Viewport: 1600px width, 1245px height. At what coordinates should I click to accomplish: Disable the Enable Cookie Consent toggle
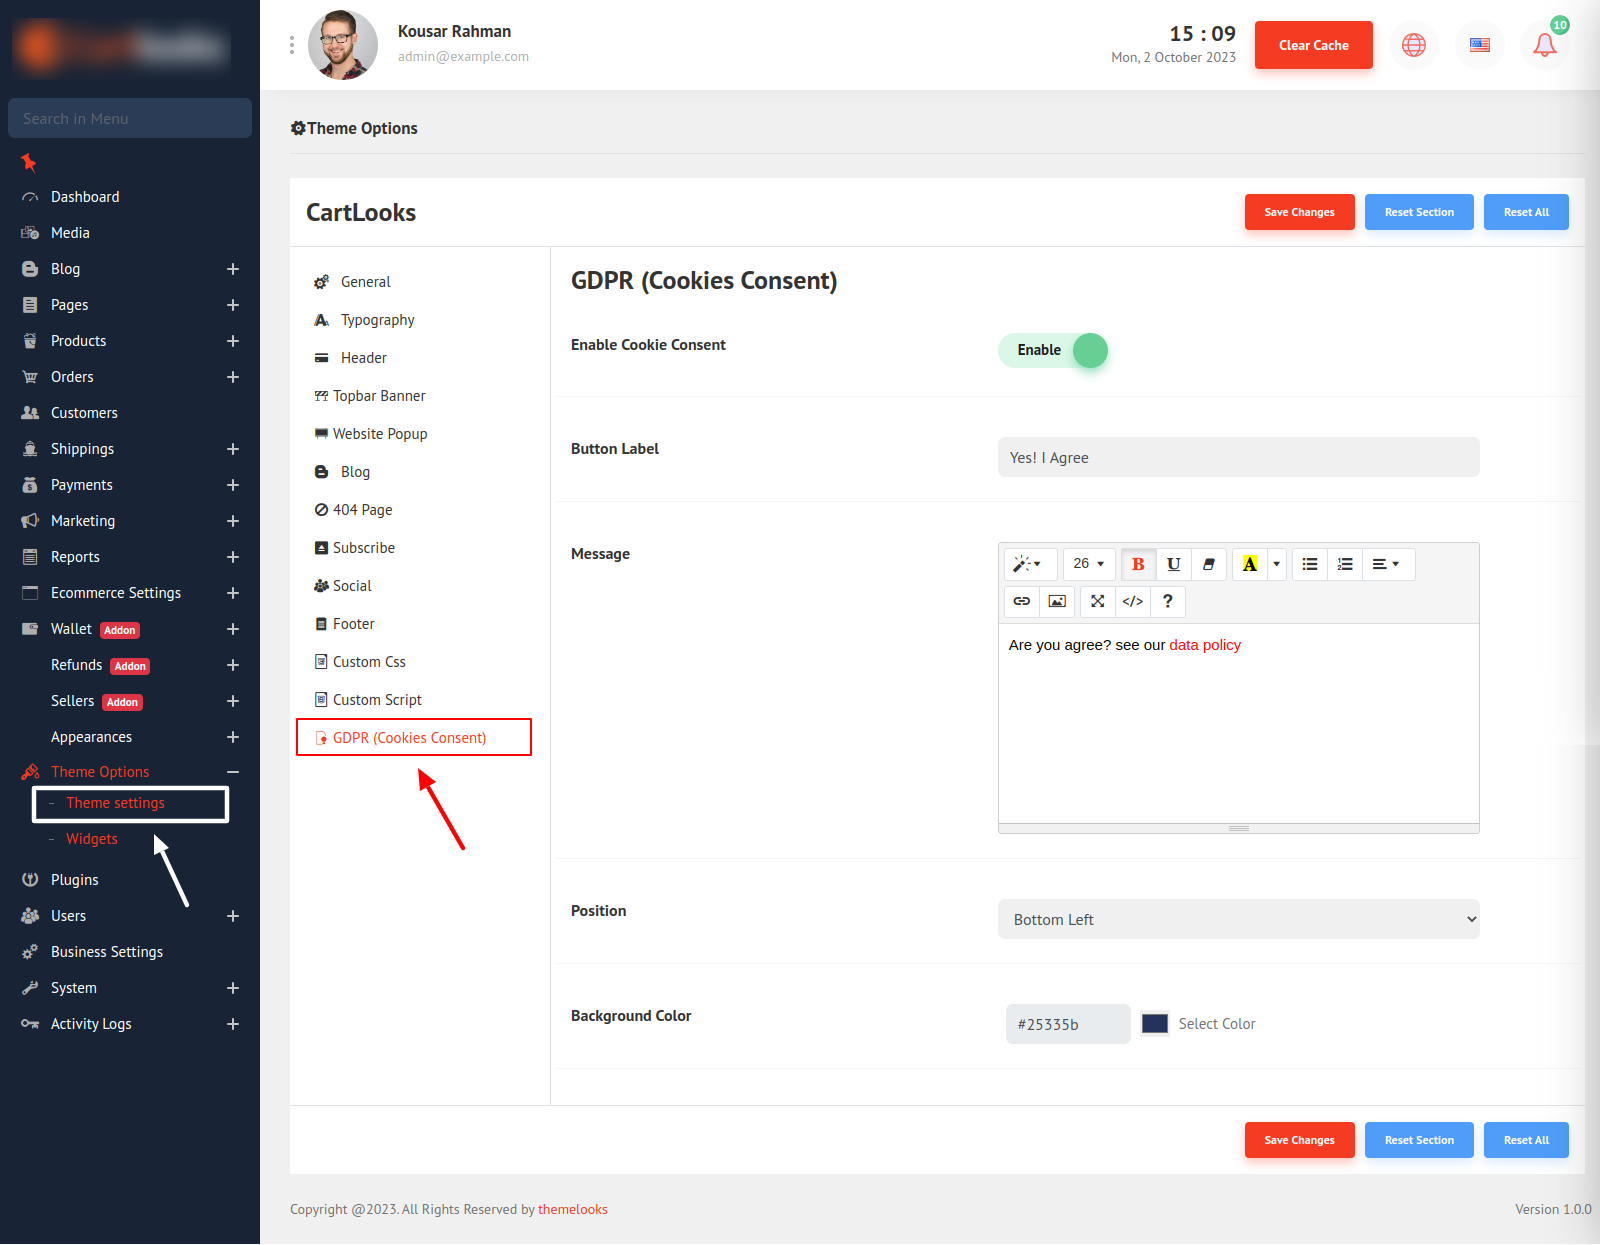tap(1053, 350)
